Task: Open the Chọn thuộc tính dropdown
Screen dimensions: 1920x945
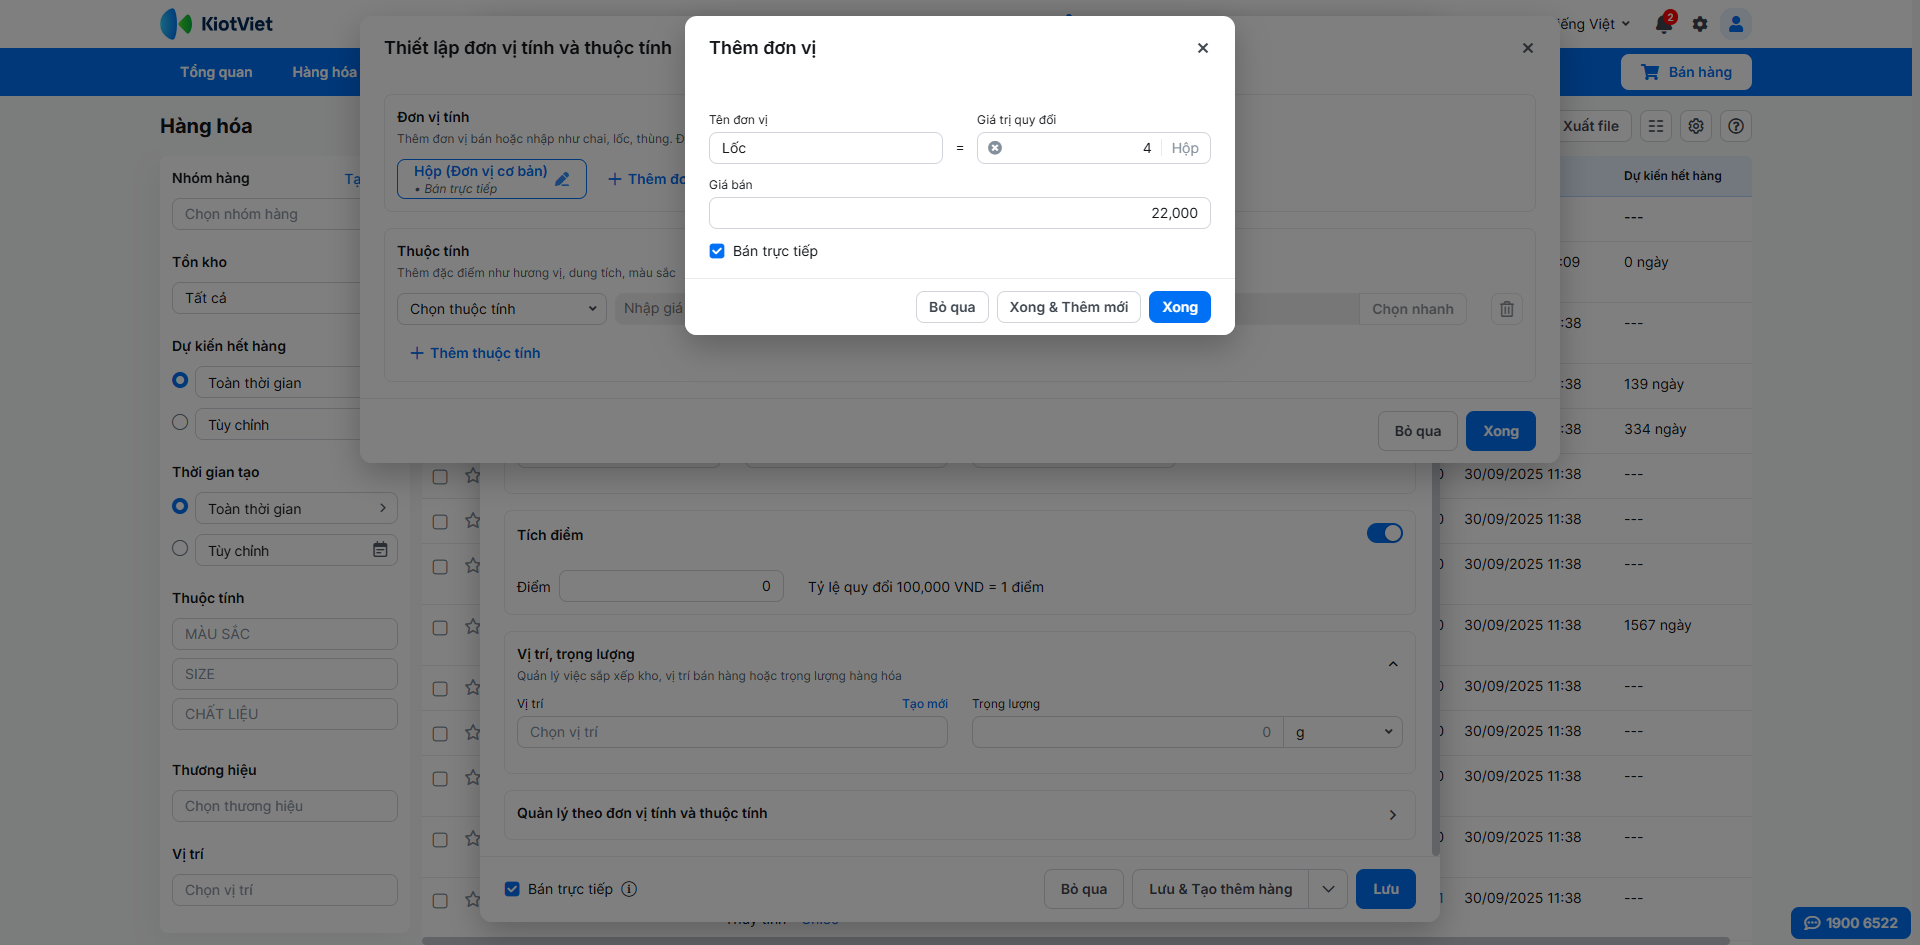Action: pos(502,309)
